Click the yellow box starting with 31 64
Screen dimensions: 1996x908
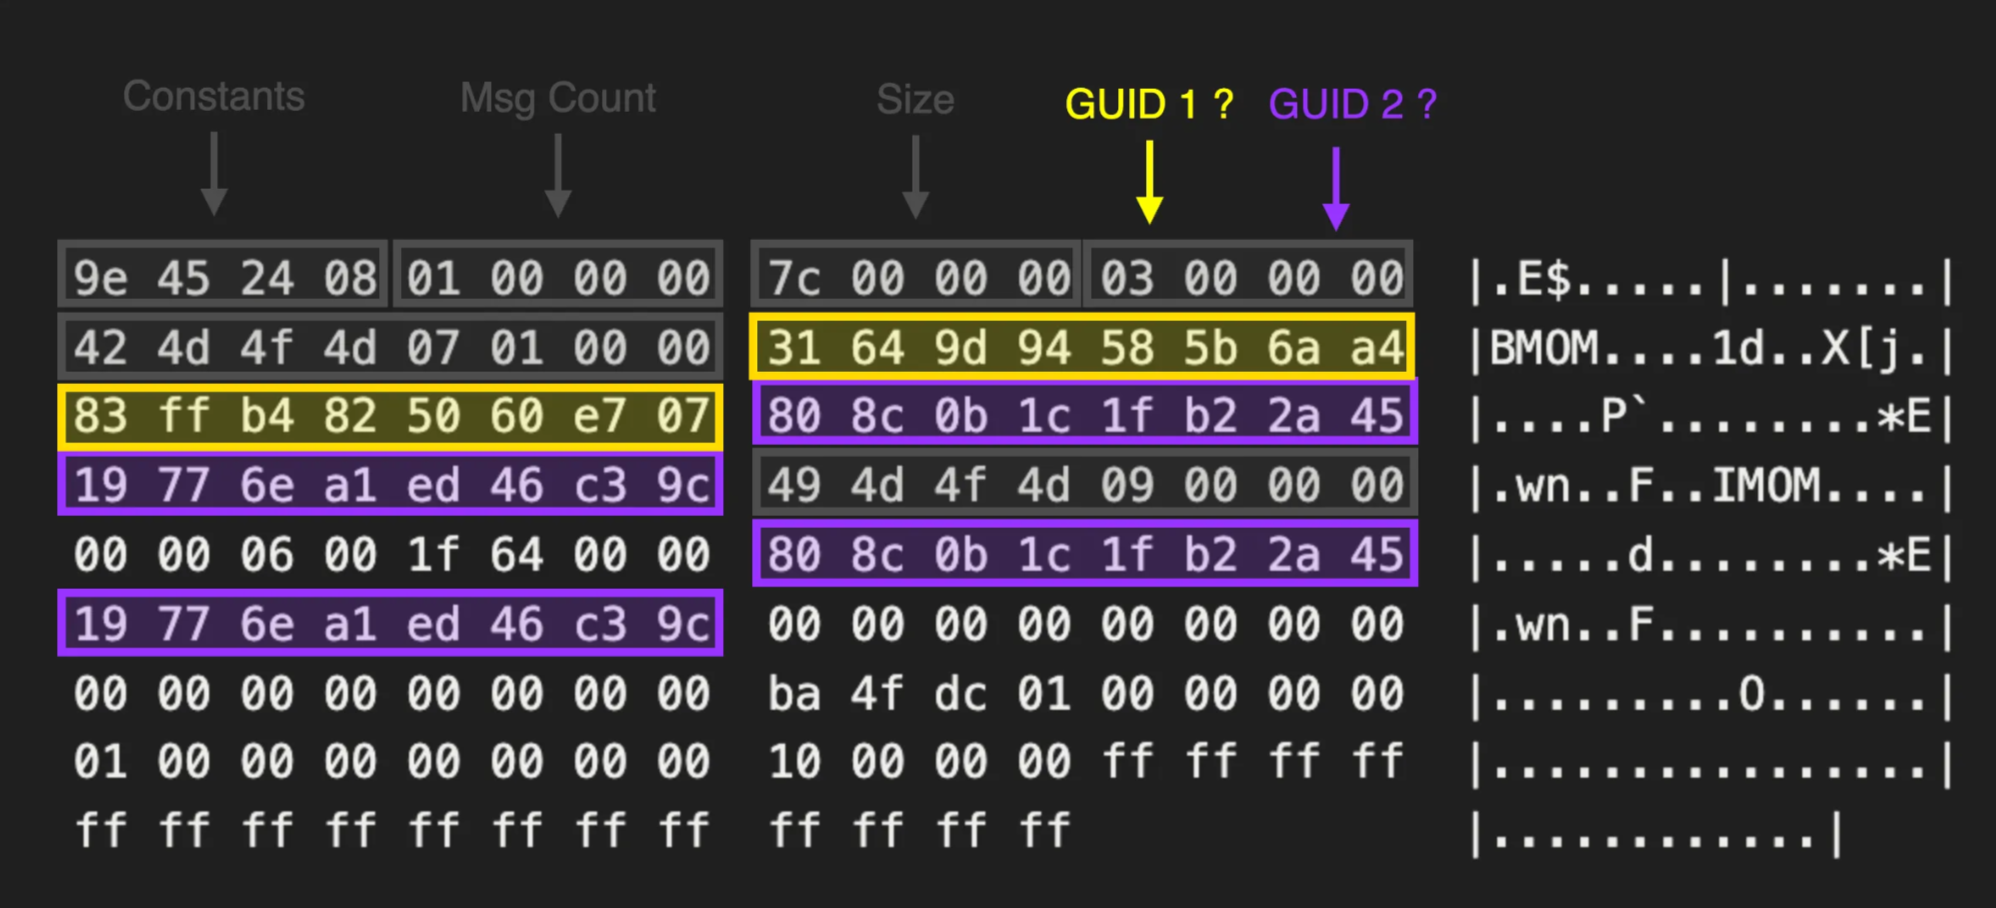tap(1083, 347)
